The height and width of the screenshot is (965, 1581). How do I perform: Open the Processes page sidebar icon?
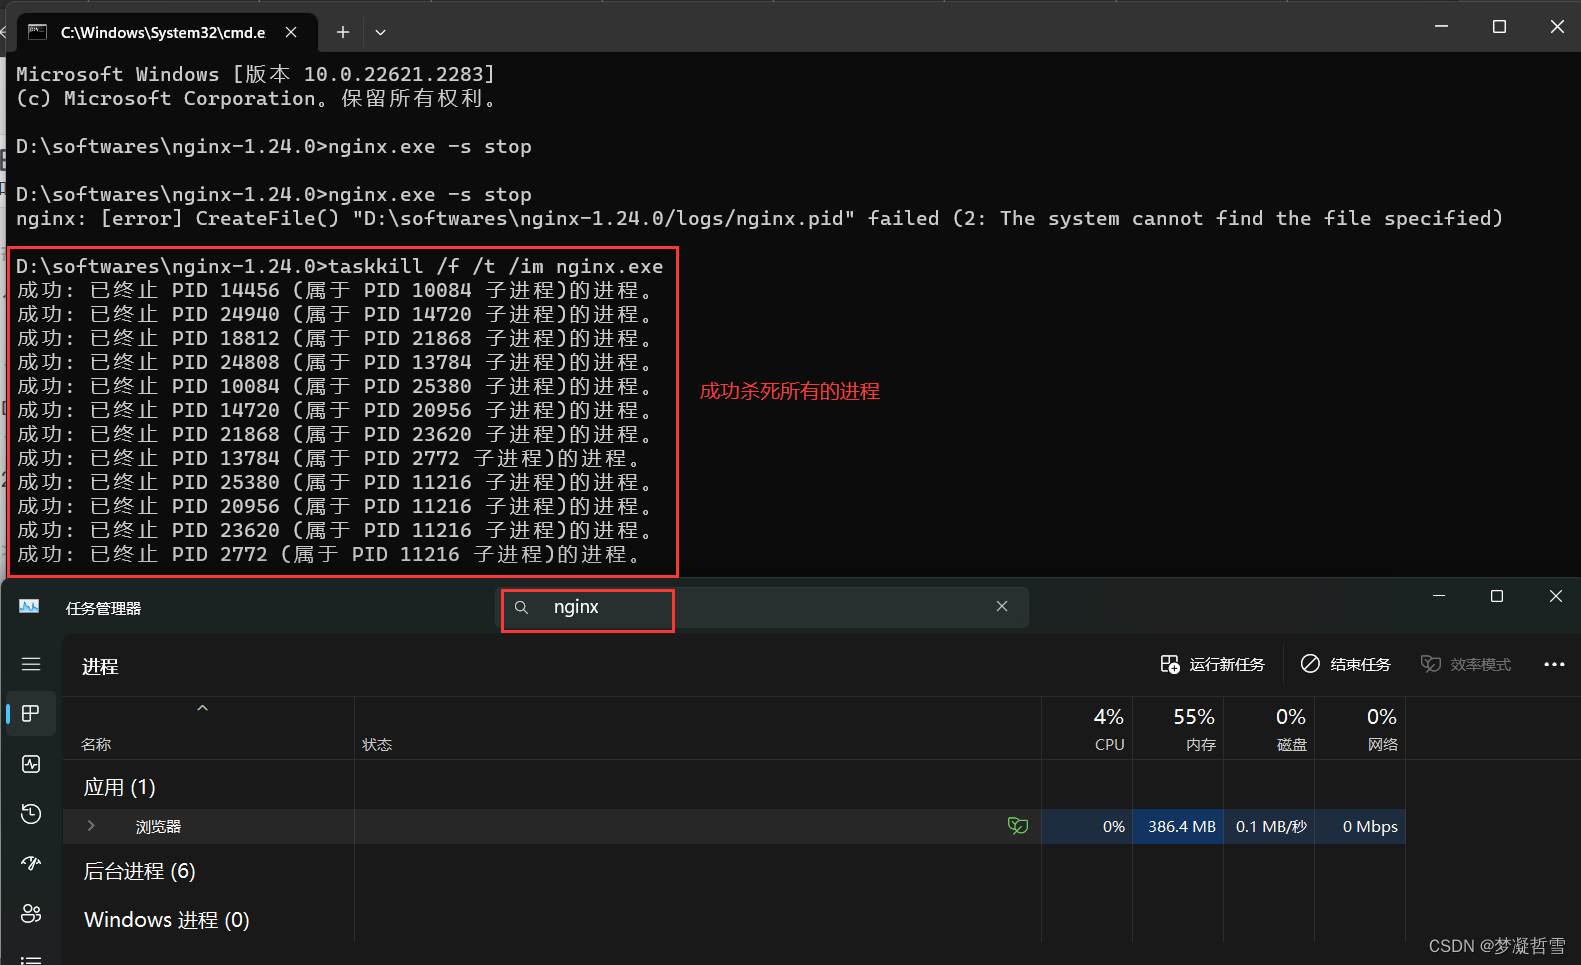31,713
